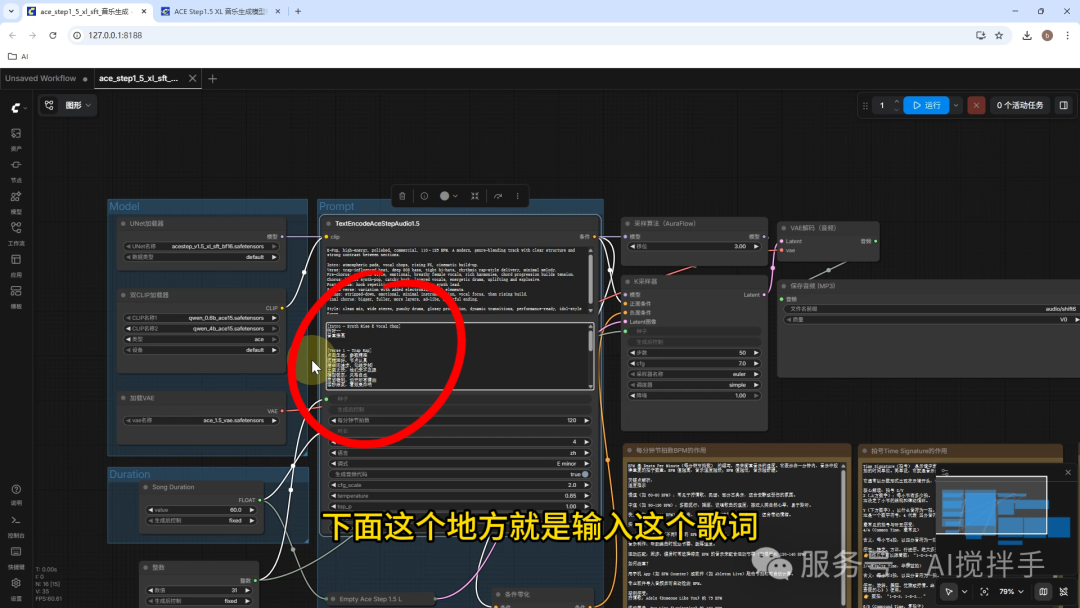Close the ace_step1_5_xl_sft workflow tab
Viewport: 1080px width, 608px height.
click(x=192, y=78)
